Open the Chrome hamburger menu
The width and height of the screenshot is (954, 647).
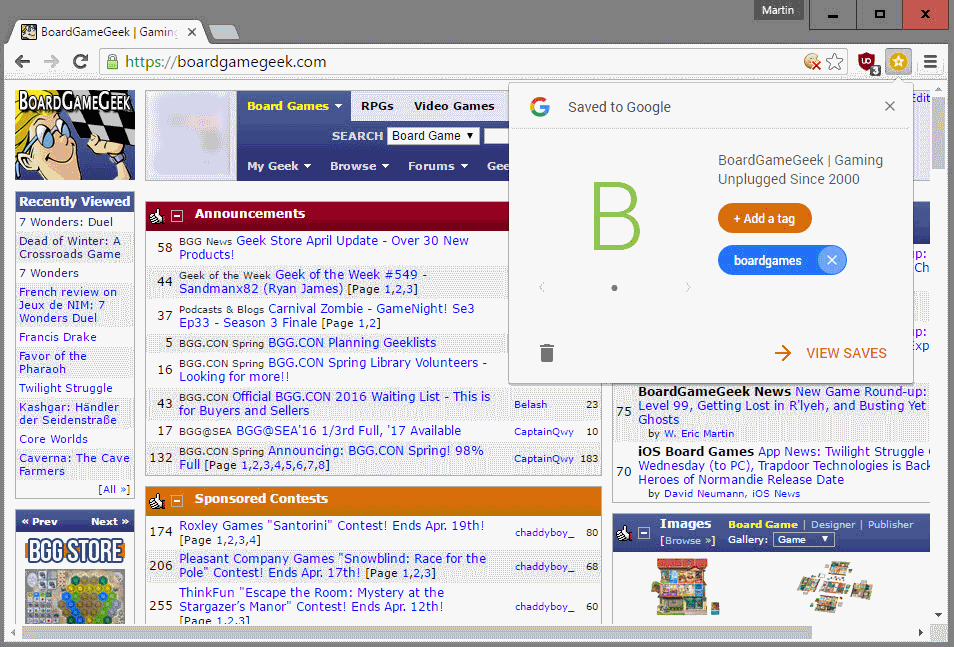point(930,61)
